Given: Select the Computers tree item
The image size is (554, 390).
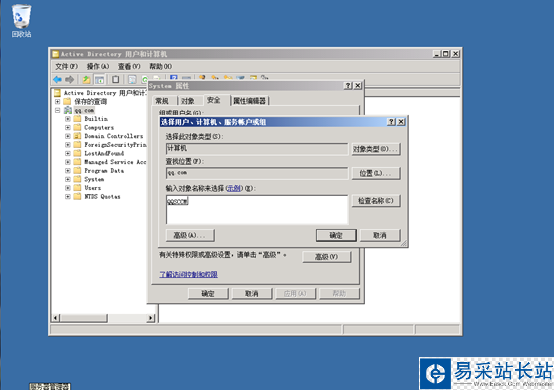Looking at the screenshot, I should pyautogui.click(x=99, y=128).
